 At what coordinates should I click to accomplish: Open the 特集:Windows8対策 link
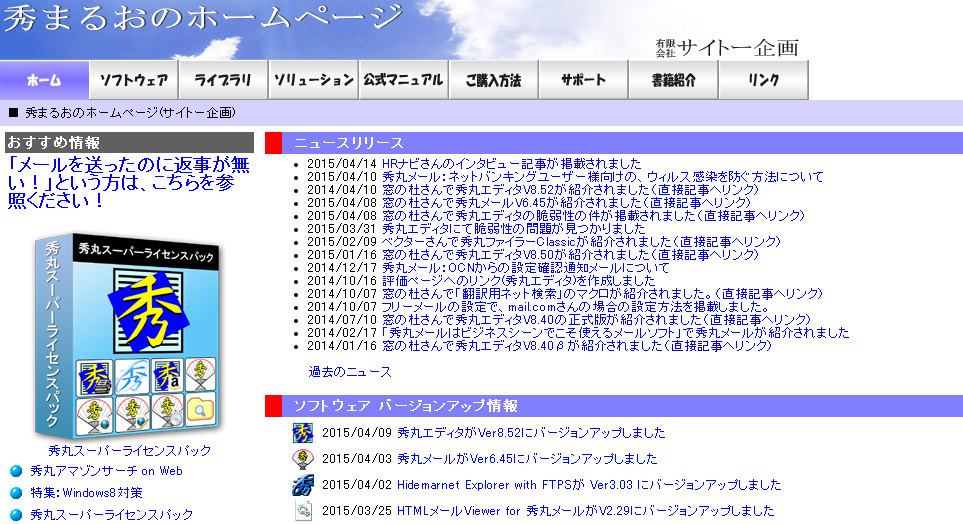click(87, 493)
